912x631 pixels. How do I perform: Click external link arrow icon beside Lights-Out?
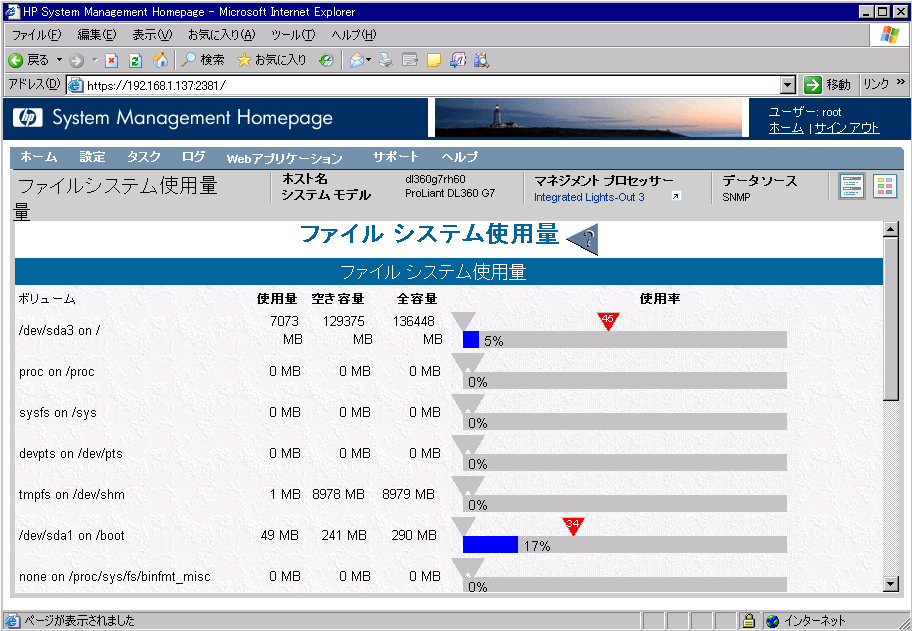(675, 196)
